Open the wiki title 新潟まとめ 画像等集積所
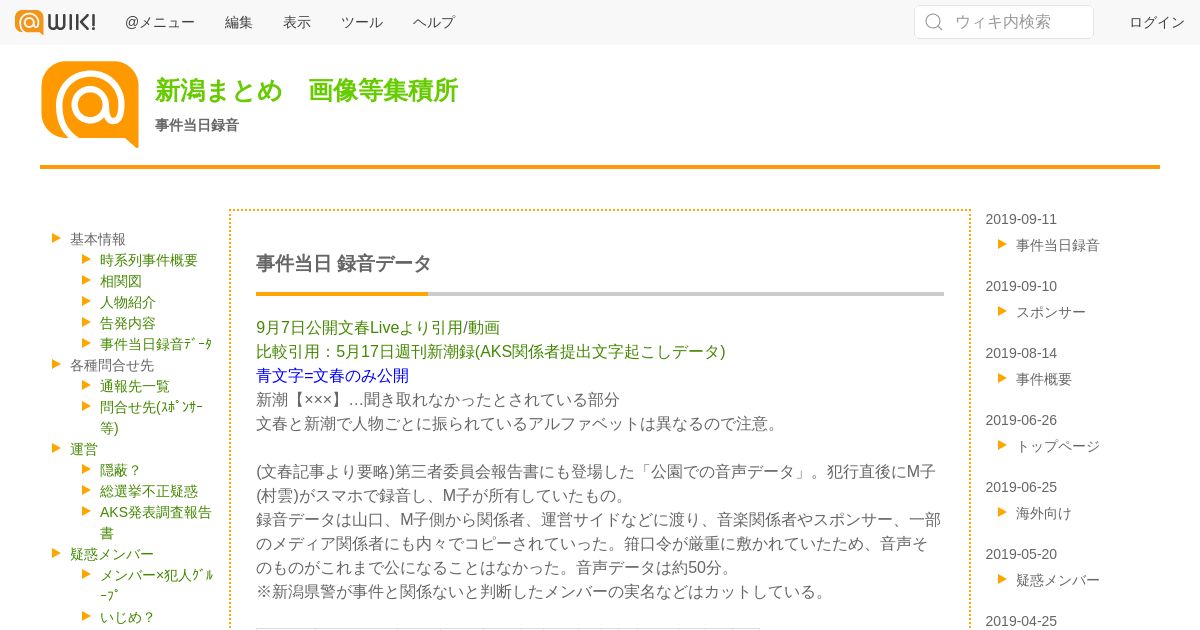This screenshot has height=630, width=1200. tap(306, 90)
